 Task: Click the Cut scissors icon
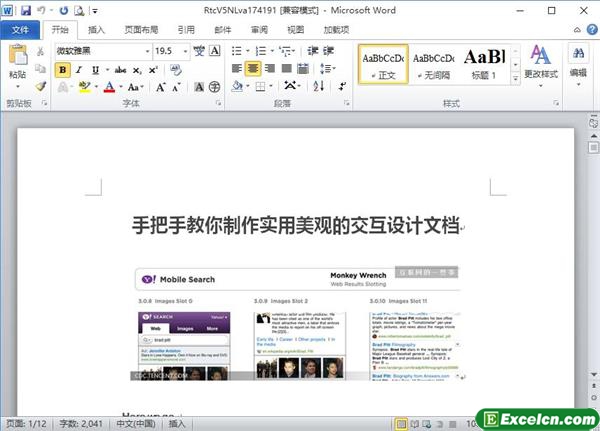click(39, 51)
